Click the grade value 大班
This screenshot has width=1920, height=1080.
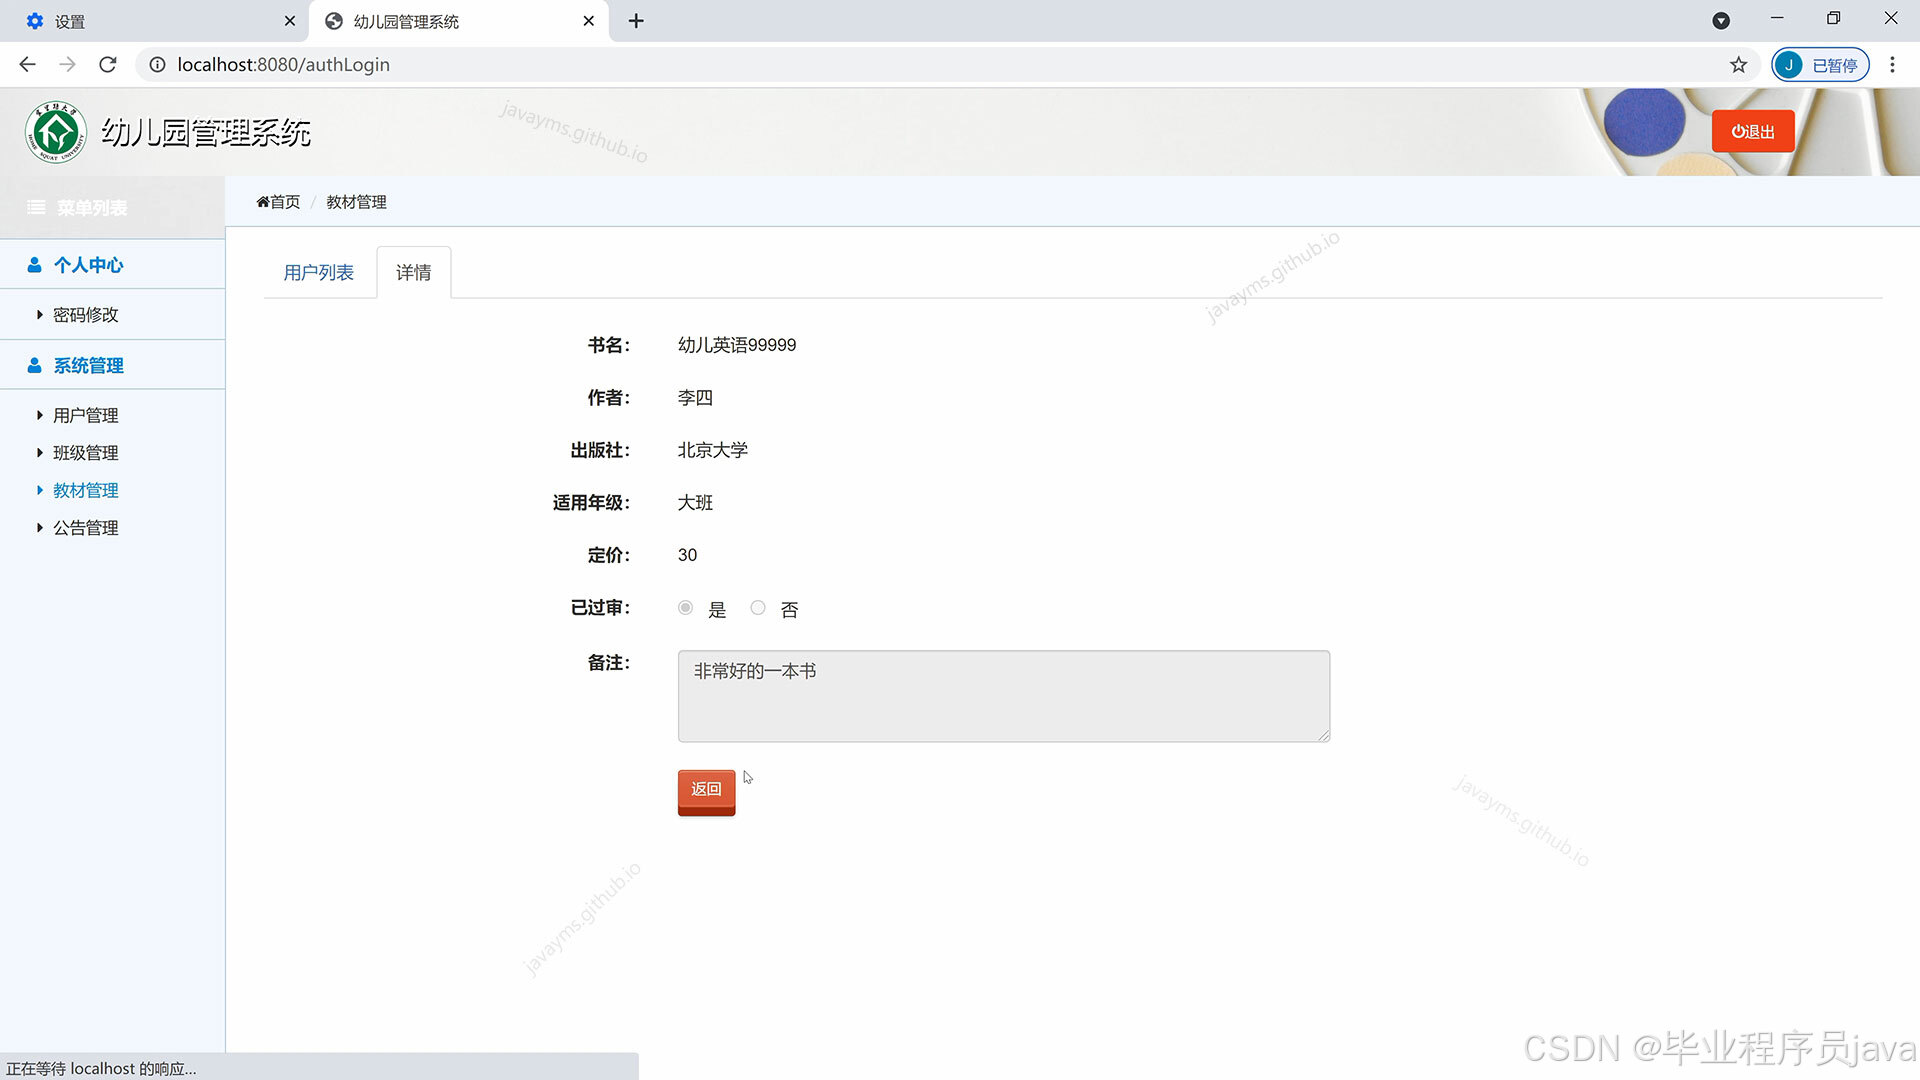(x=695, y=503)
